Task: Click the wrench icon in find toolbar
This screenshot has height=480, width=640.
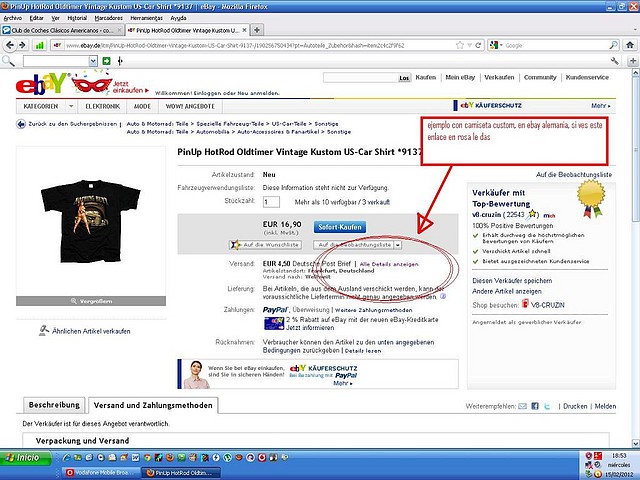Action: [615, 61]
